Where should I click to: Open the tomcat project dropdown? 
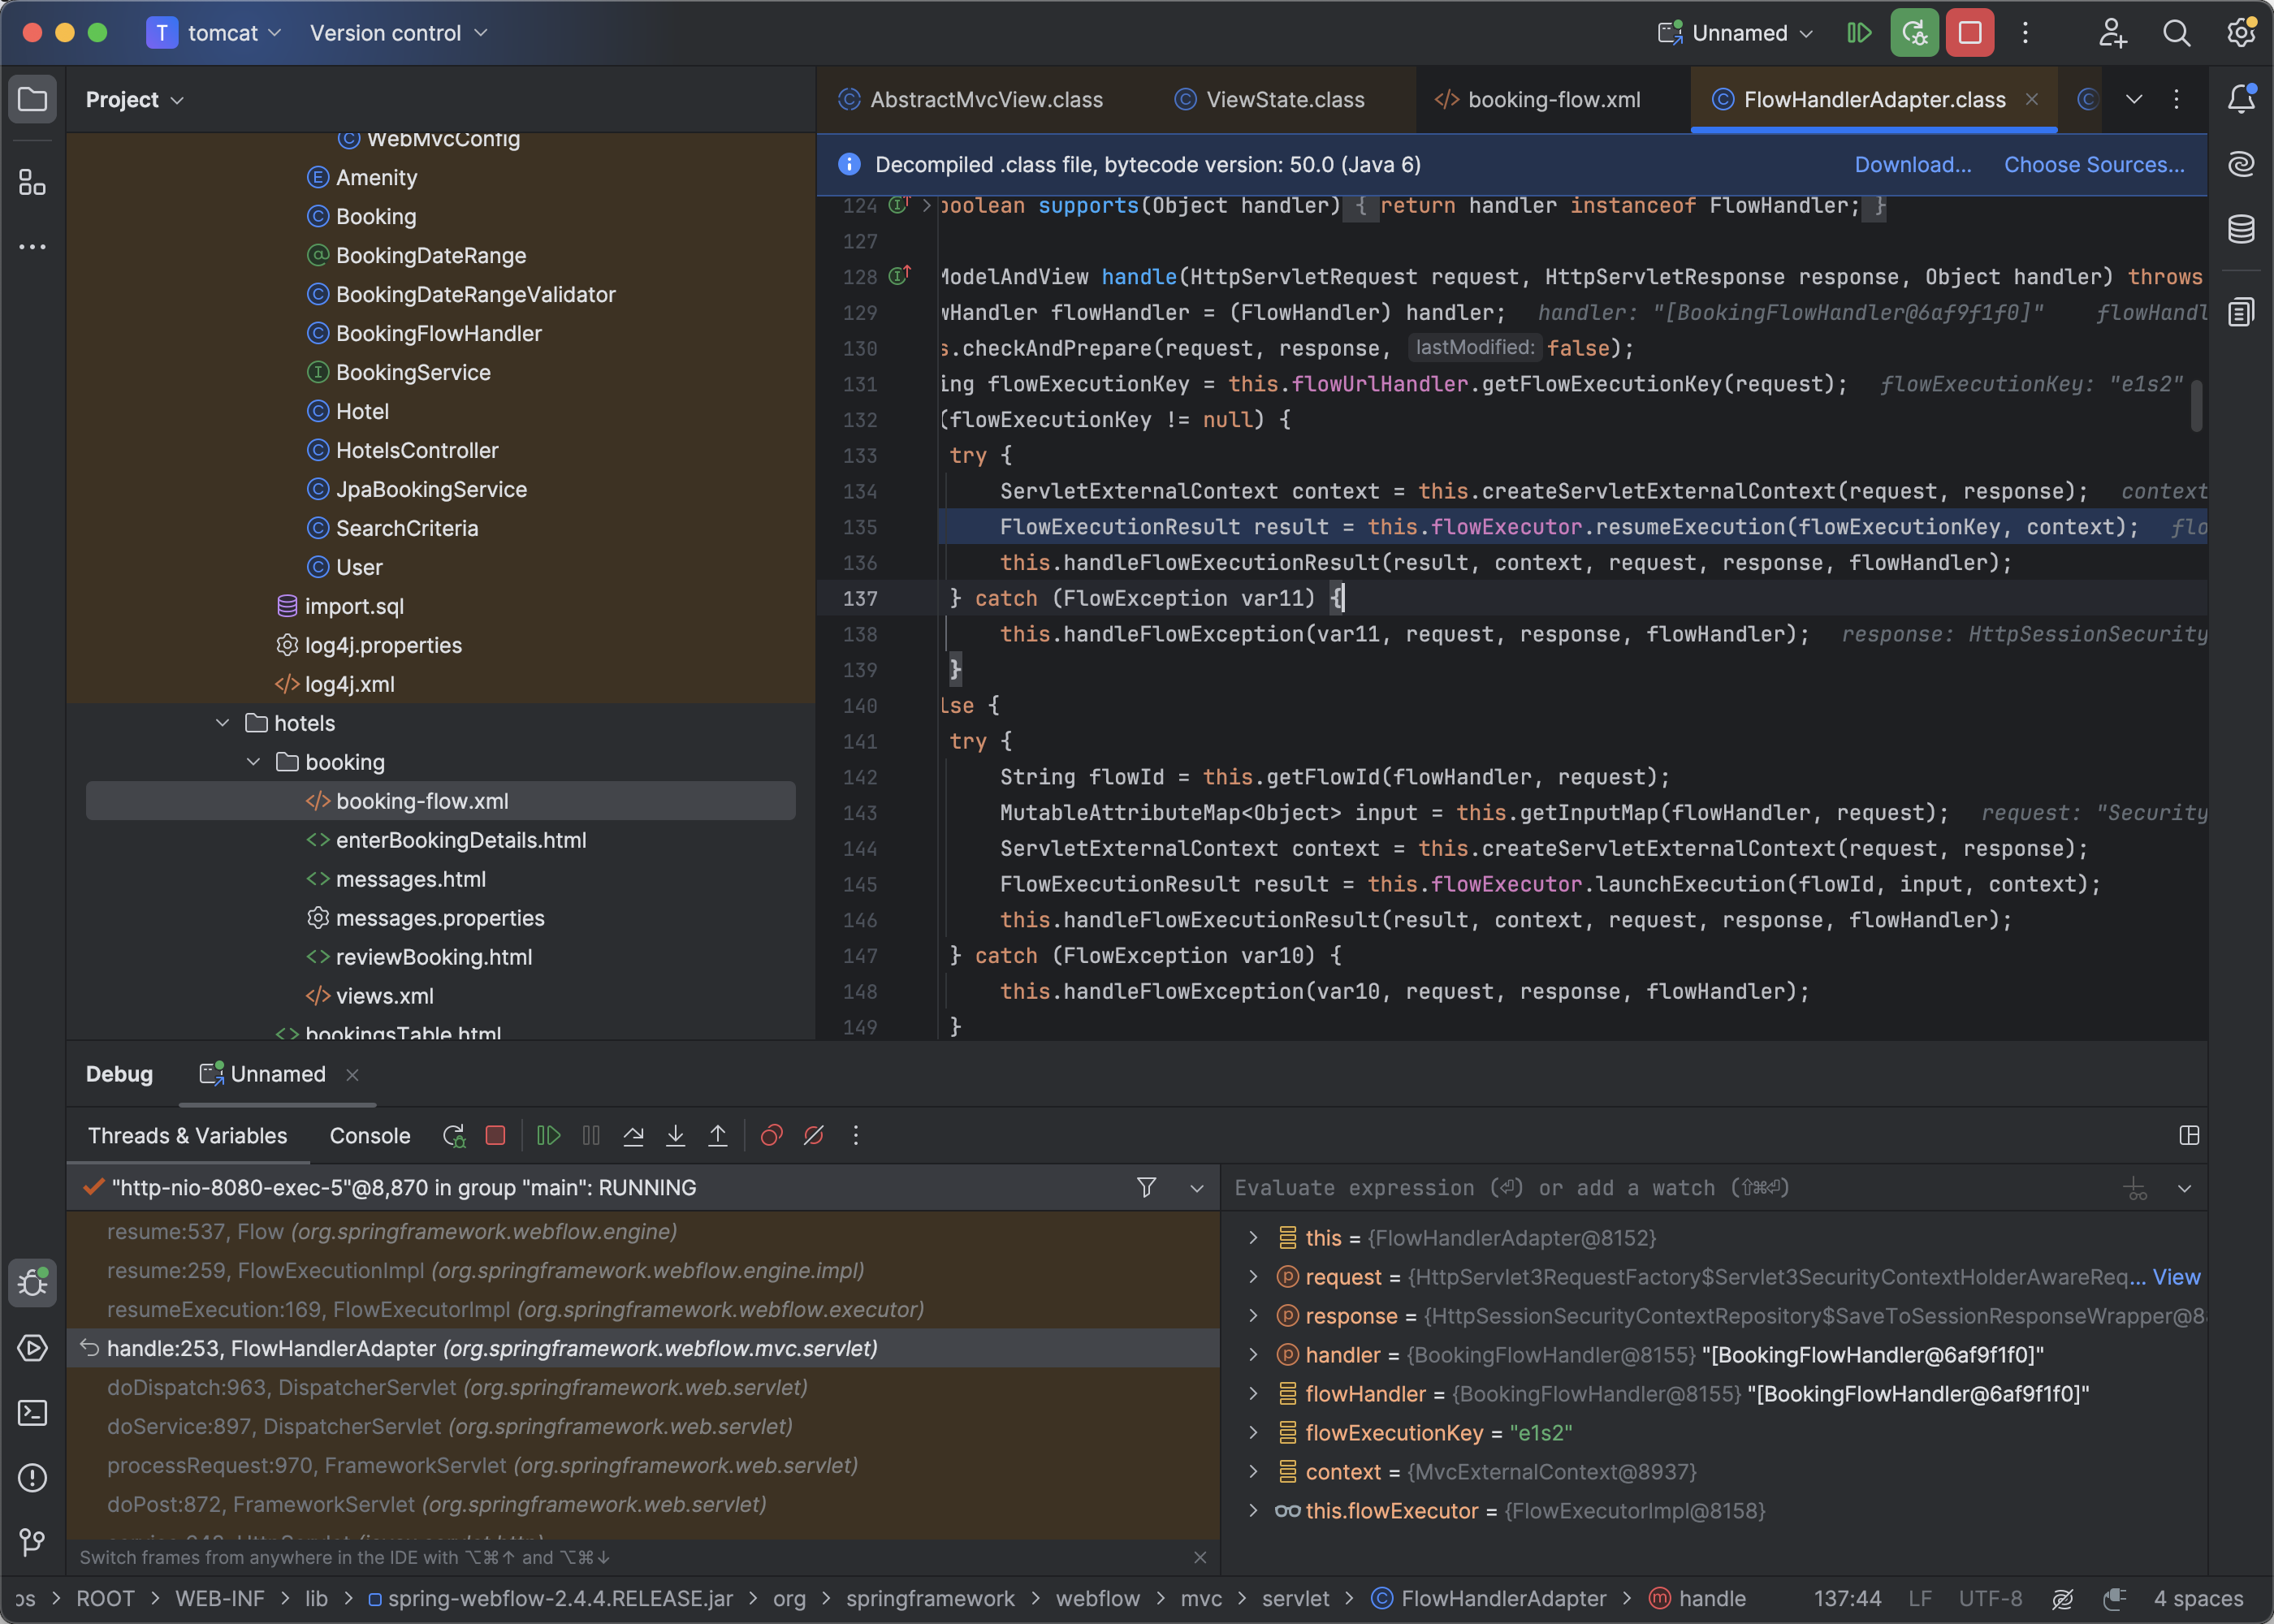click(215, 33)
